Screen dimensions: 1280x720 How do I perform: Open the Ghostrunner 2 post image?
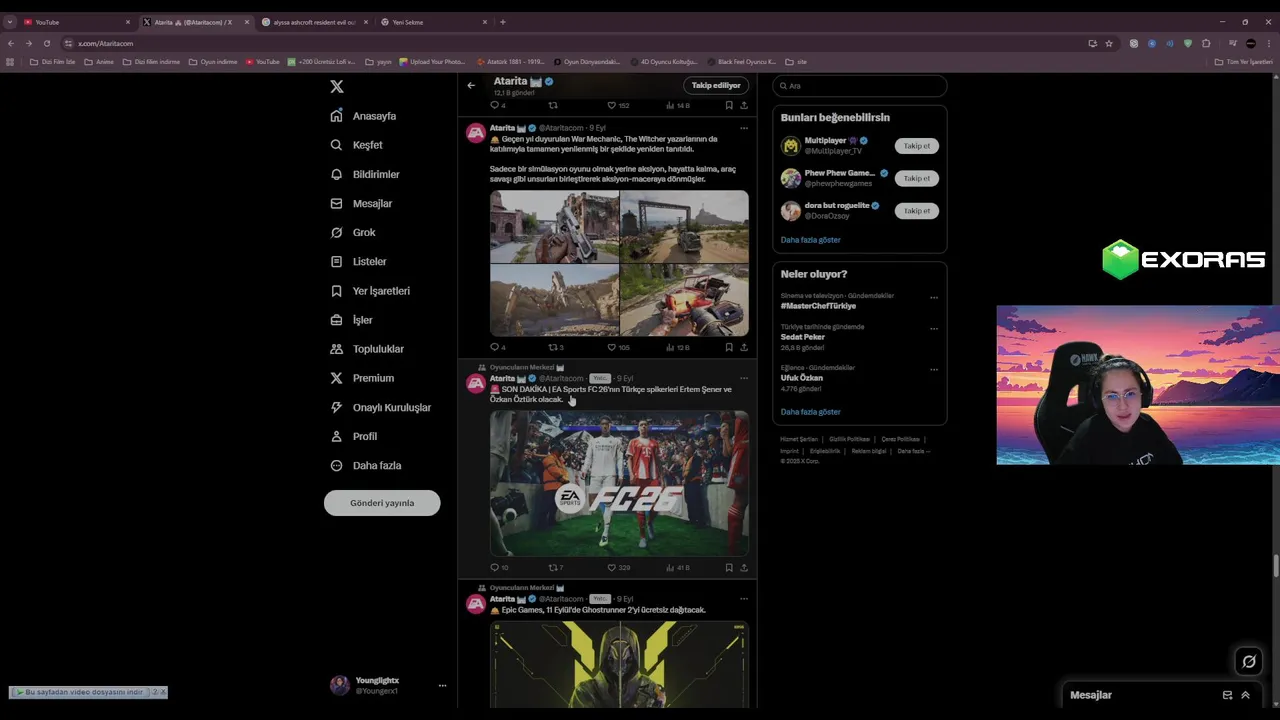(619, 664)
